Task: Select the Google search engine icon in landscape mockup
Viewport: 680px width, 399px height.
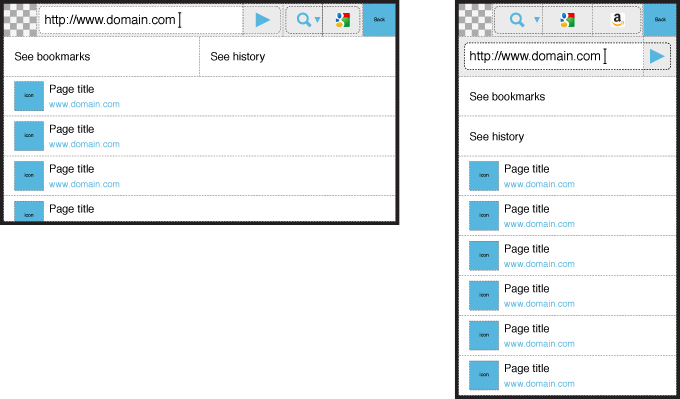Action: [342, 20]
